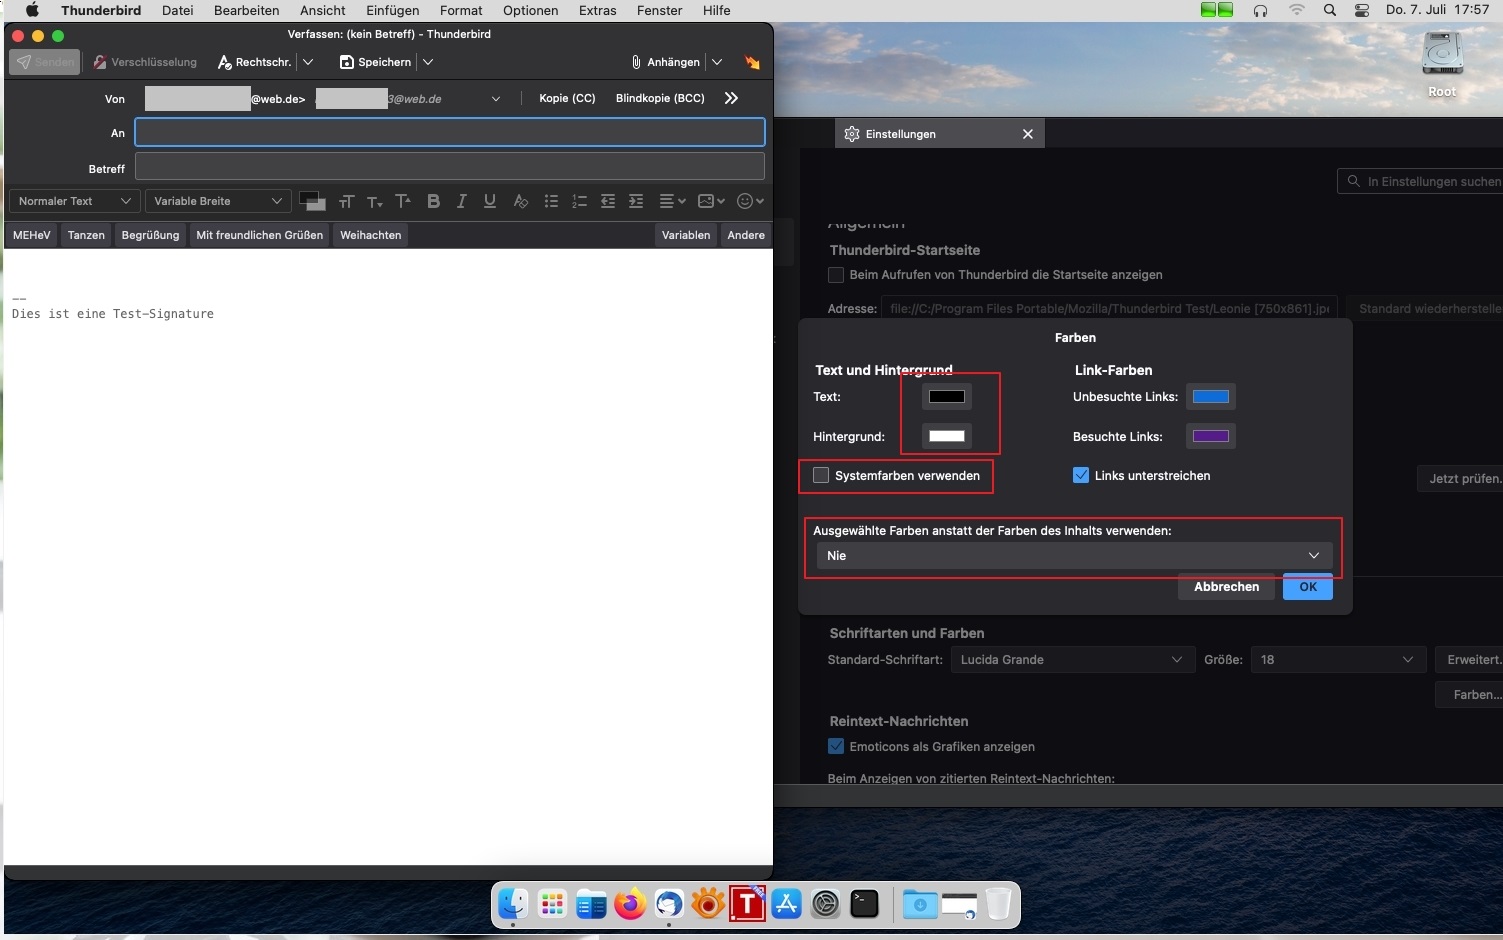Add a Kopie (CC) field

tap(567, 98)
